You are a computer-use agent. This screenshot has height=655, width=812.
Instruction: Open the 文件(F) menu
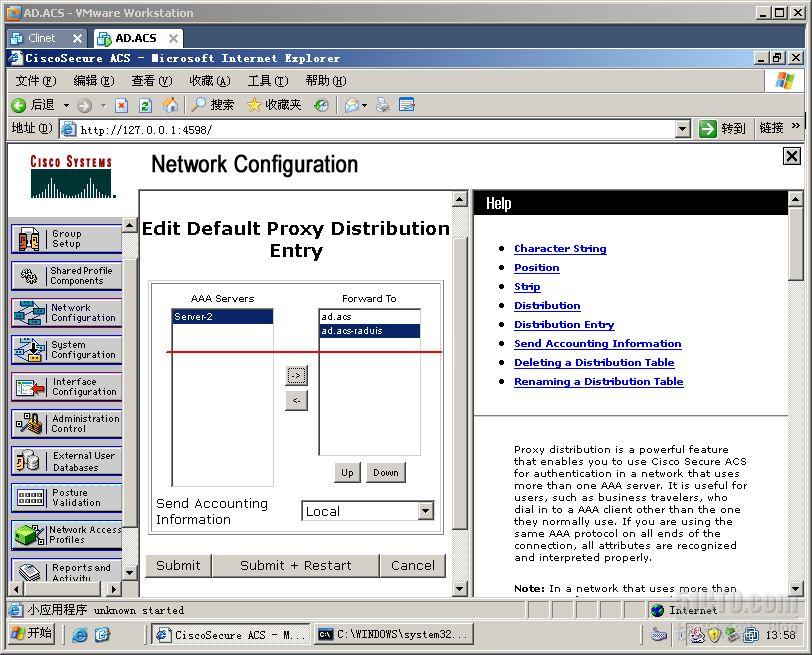35,81
